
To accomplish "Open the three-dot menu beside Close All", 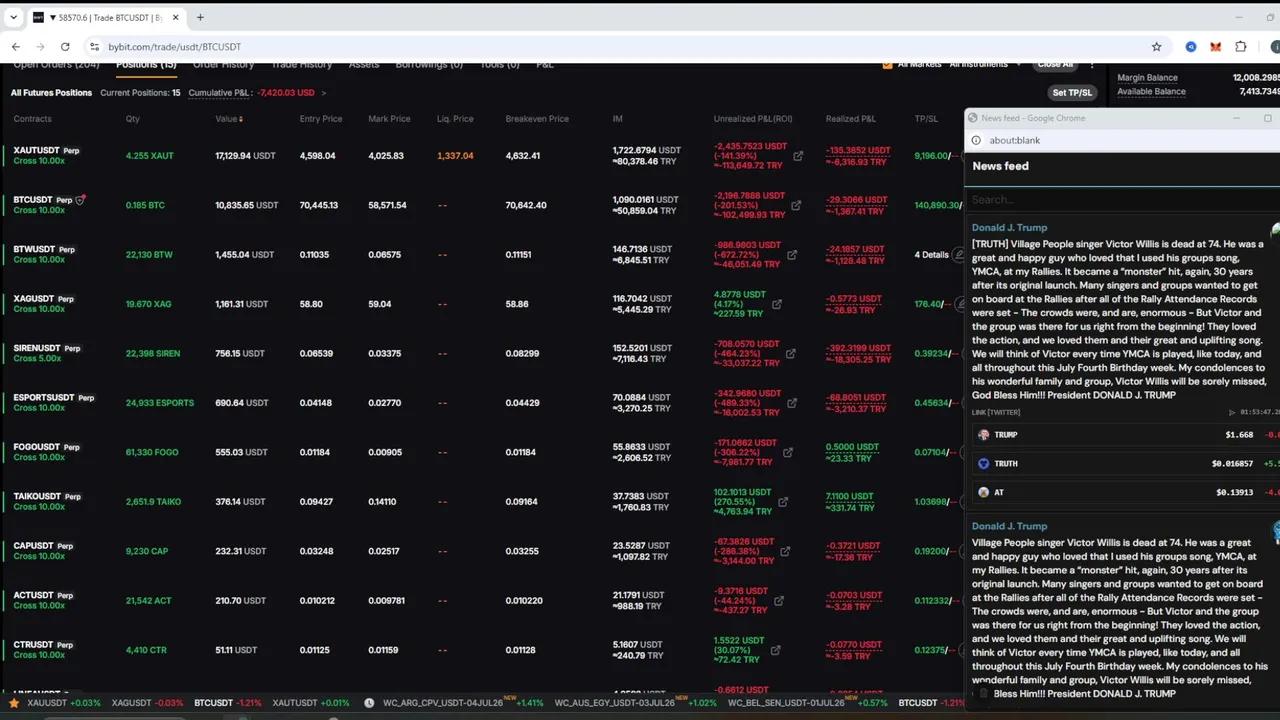I will (x=1092, y=65).
